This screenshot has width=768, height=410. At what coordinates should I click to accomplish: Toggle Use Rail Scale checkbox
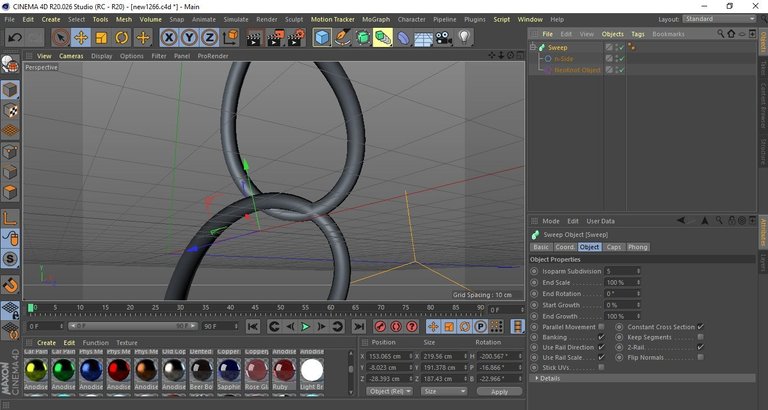click(601, 357)
